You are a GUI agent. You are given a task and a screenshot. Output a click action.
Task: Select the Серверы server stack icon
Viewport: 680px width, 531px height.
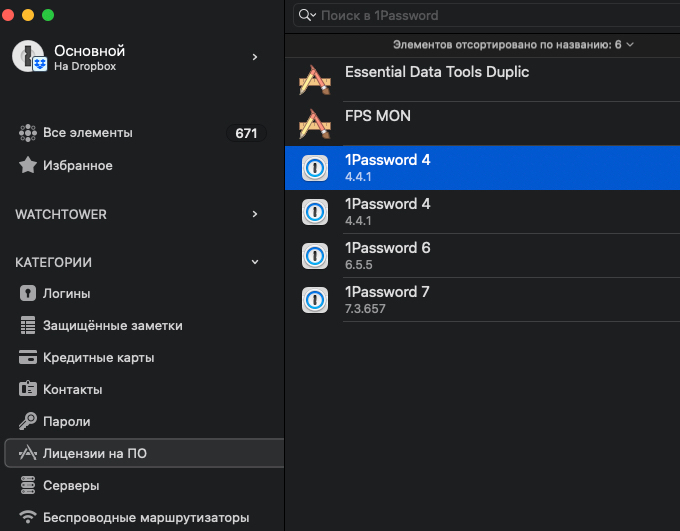28,485
